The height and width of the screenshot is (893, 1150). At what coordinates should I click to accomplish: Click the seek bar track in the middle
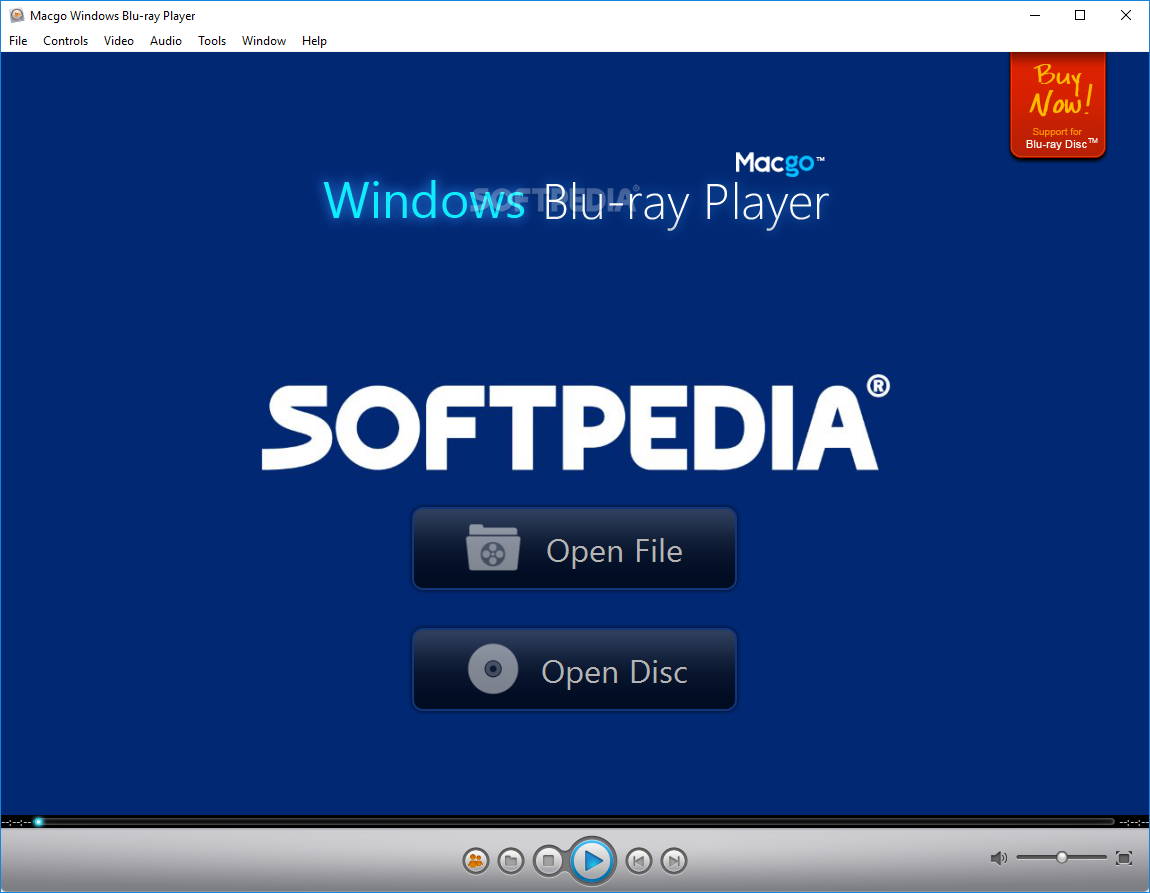576,822
